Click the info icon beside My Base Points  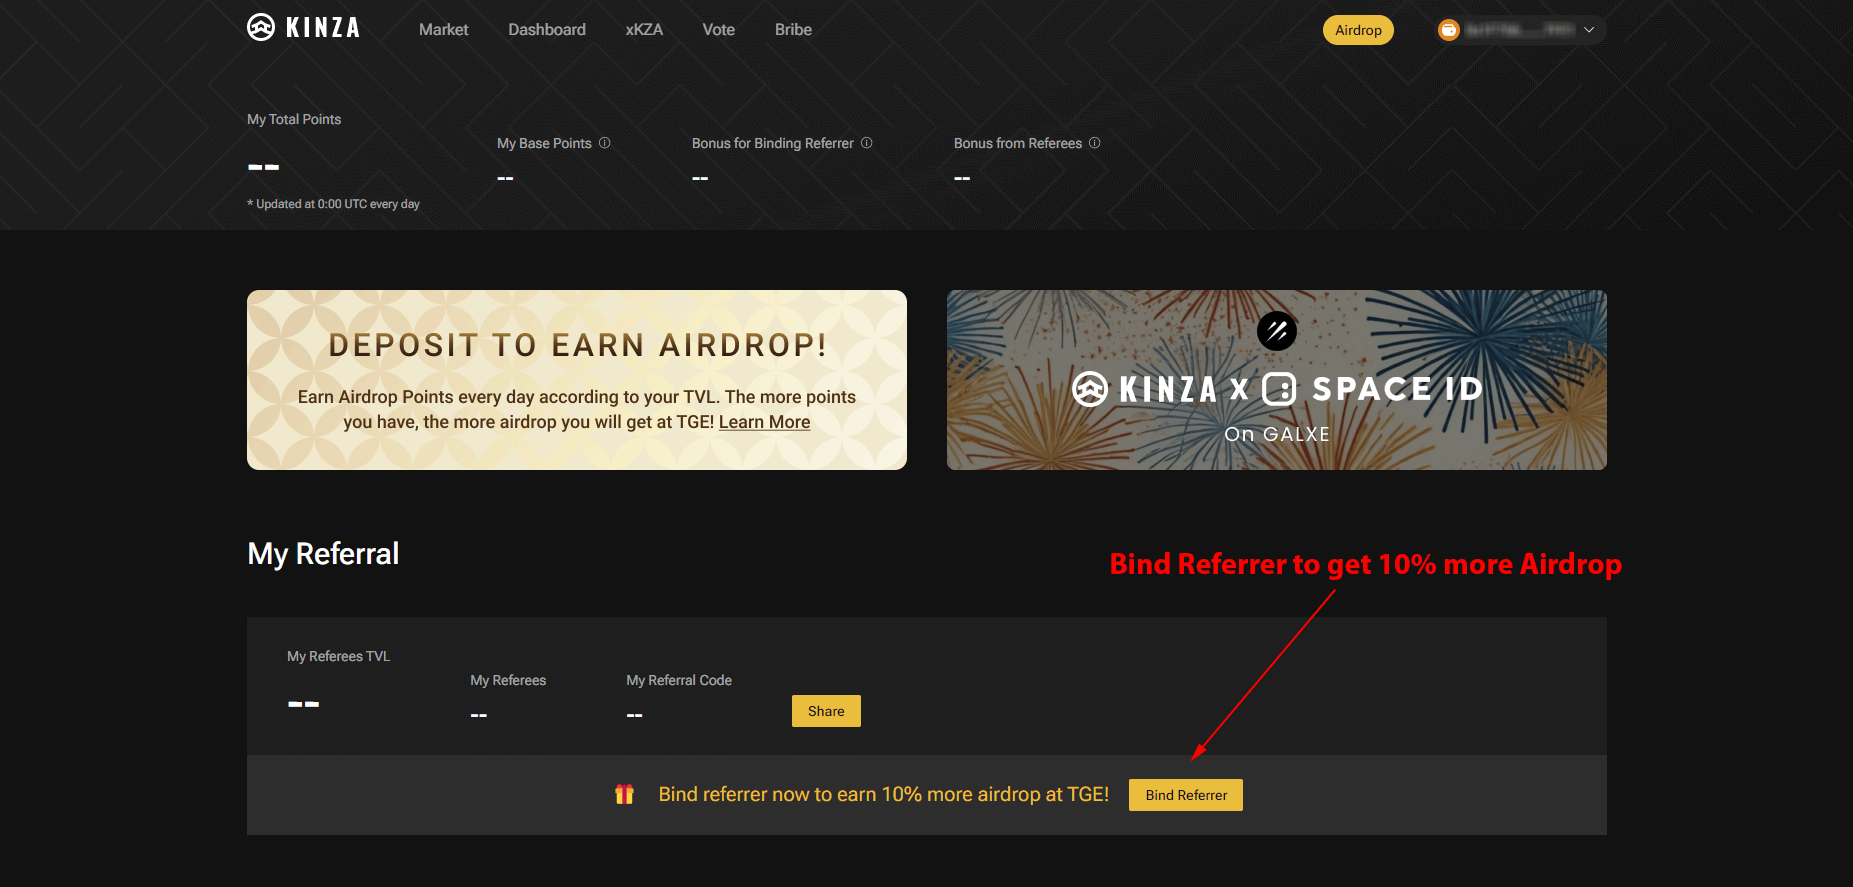pos(604,143)
